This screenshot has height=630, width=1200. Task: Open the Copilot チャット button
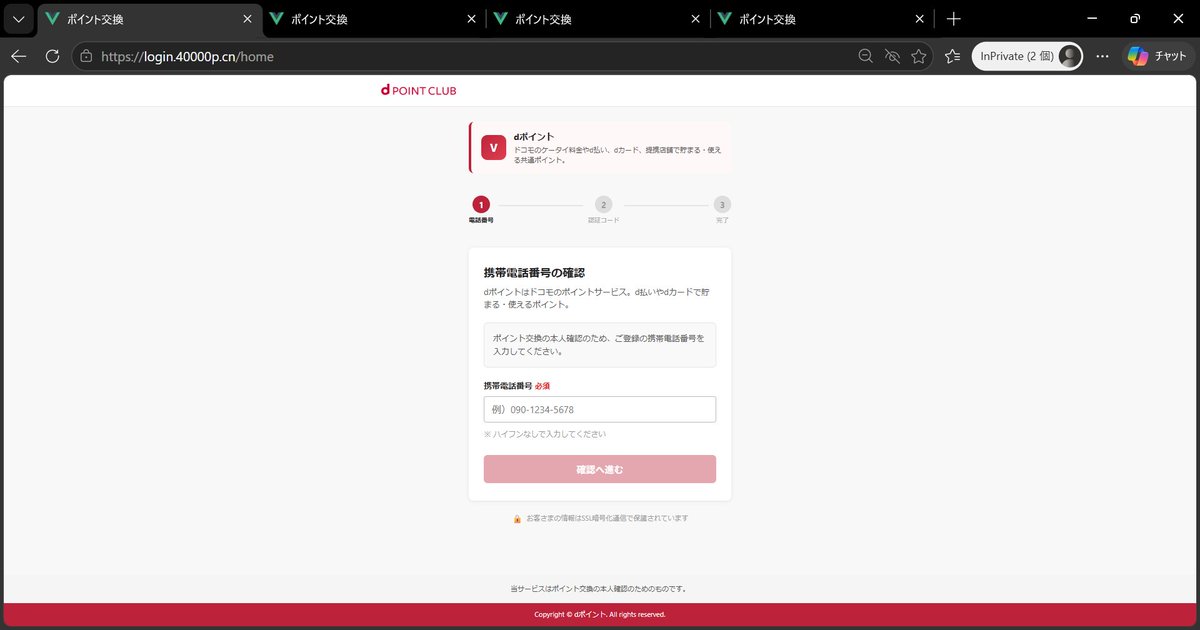[1158, 57]
